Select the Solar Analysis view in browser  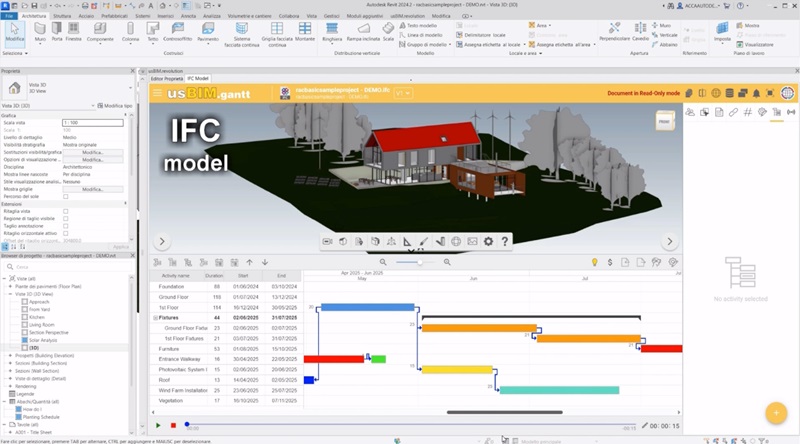(43, 340)
